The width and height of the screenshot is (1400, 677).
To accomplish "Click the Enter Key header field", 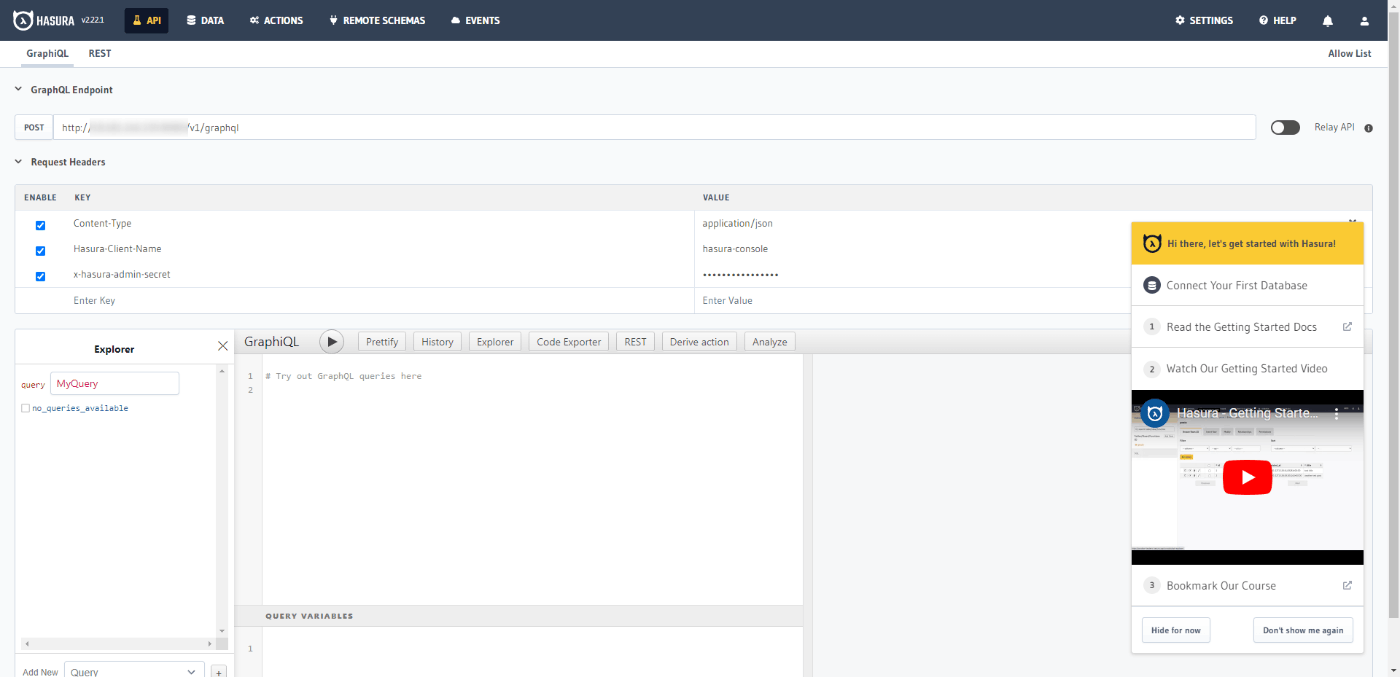I will click(380, 300).
